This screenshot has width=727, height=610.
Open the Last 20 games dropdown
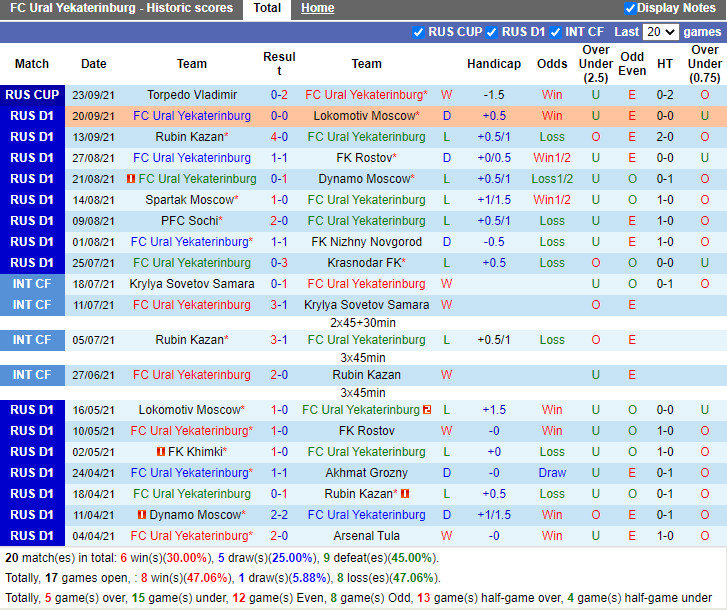coord(661,32)
